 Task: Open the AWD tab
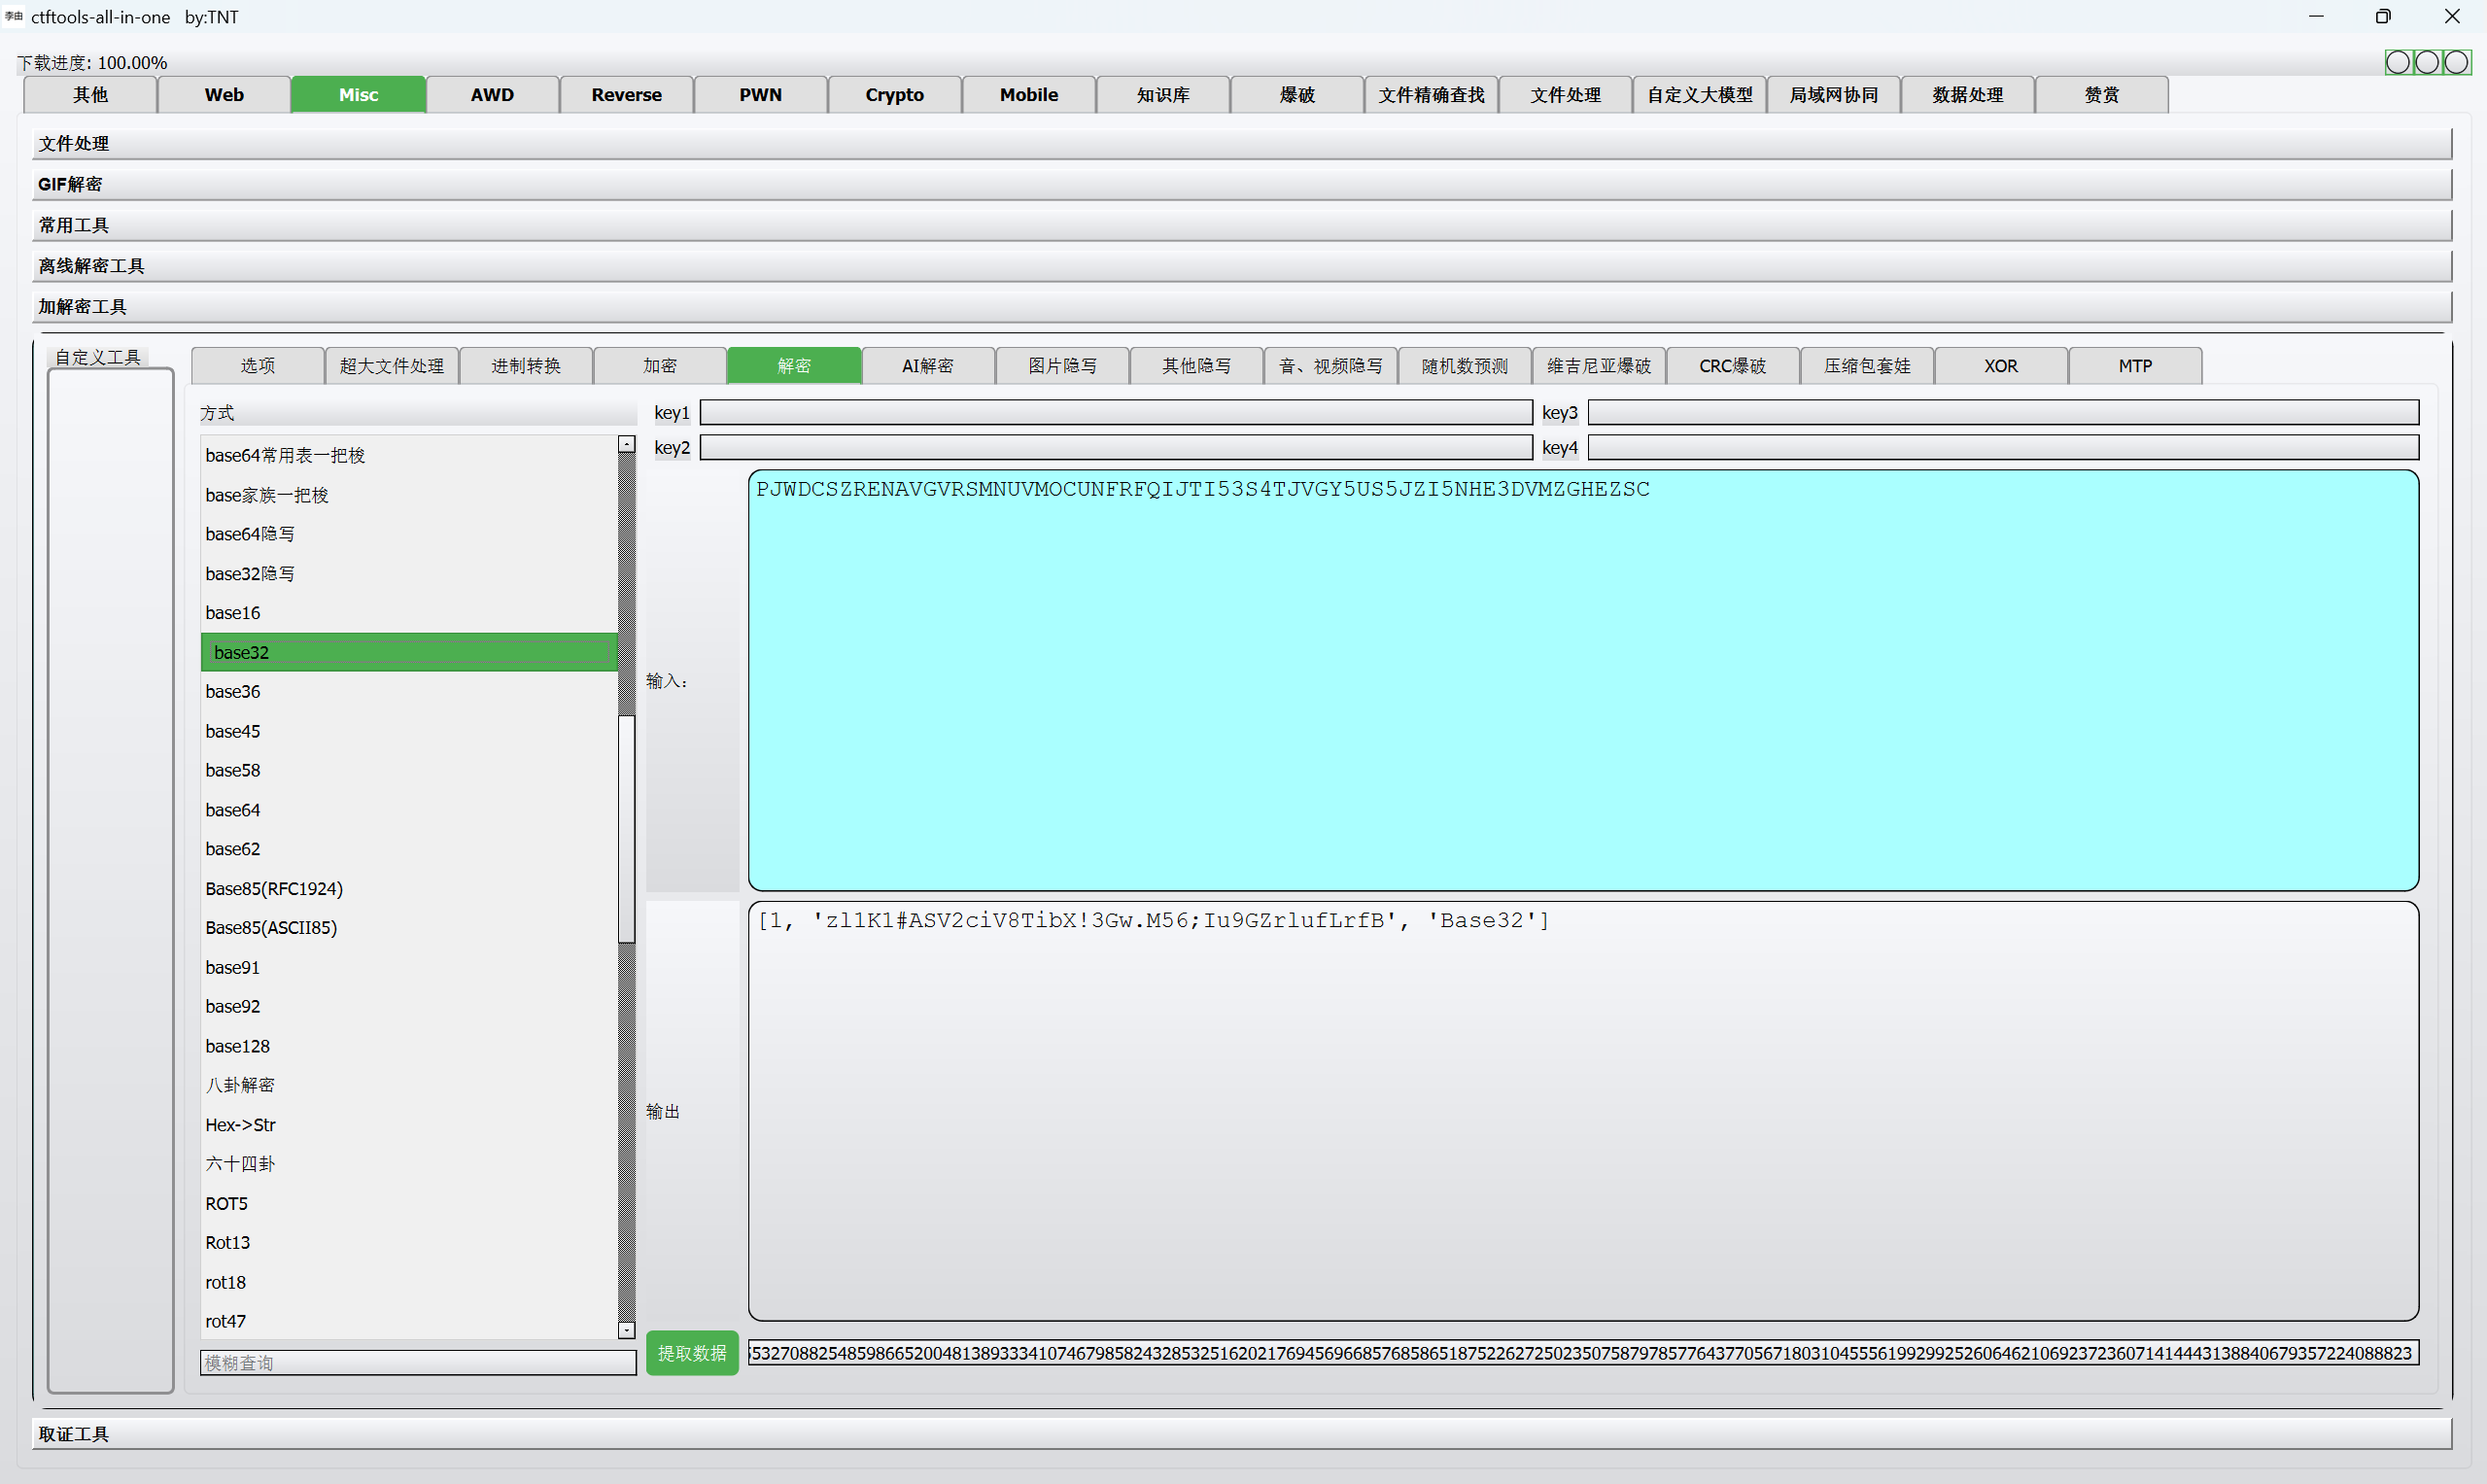pos(492,95)
